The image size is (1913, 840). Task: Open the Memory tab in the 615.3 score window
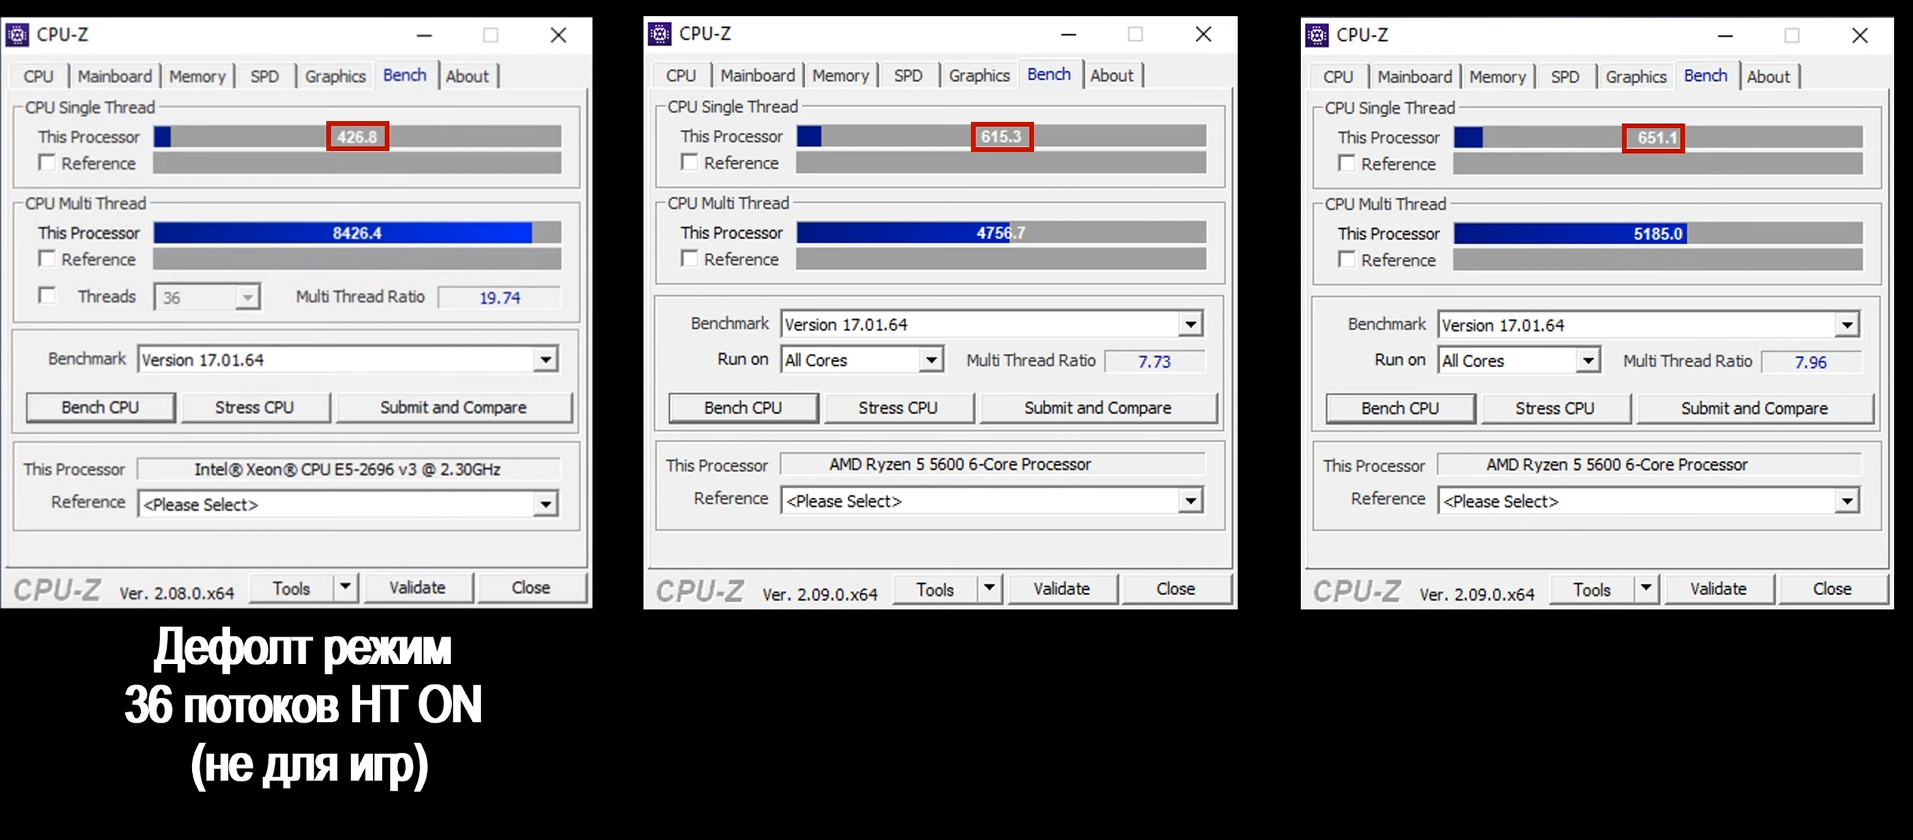click(x=840, y=75)
